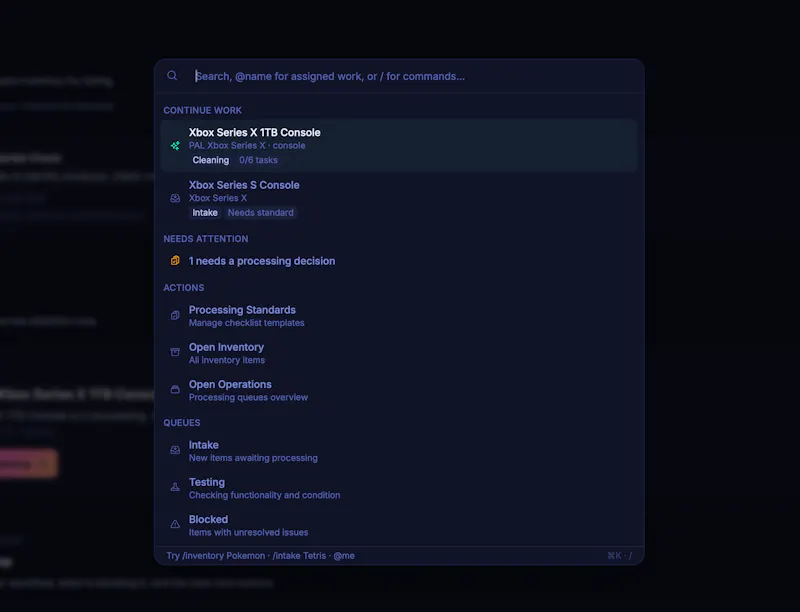Click the Processing Standards checklist icon
Viewport: 800px width, 612px height.
[175, 315]
